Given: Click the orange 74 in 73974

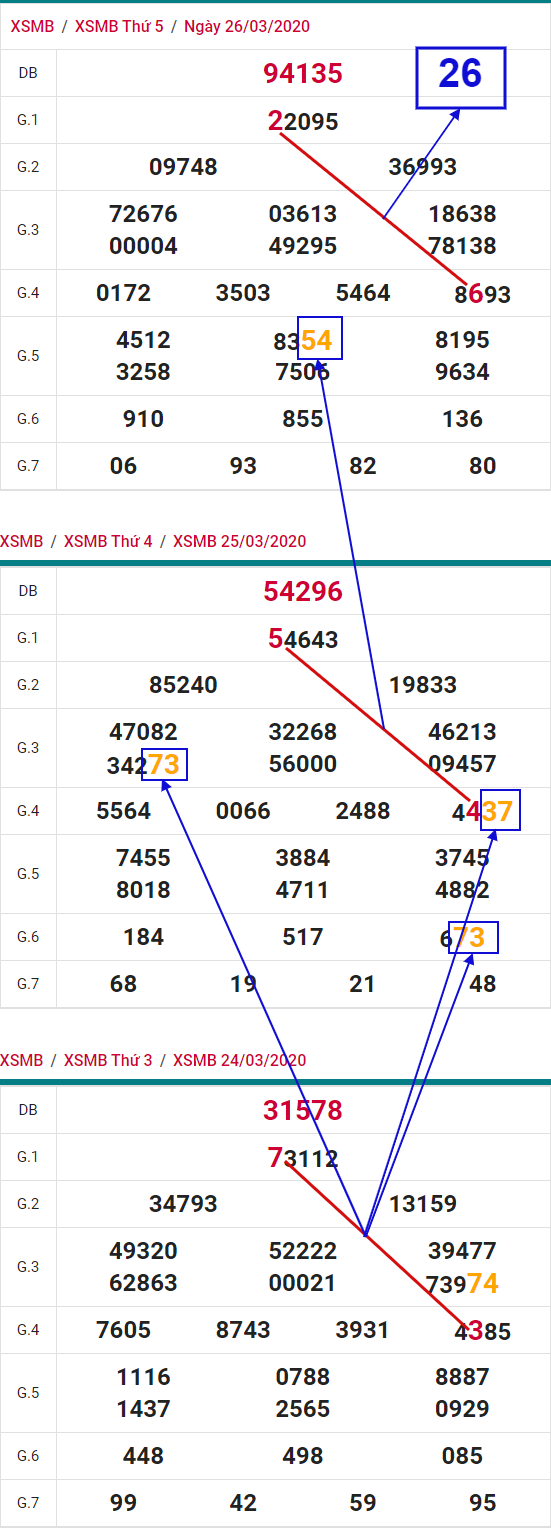Looking at the screenshot, I should click(x=483, y=1283).
